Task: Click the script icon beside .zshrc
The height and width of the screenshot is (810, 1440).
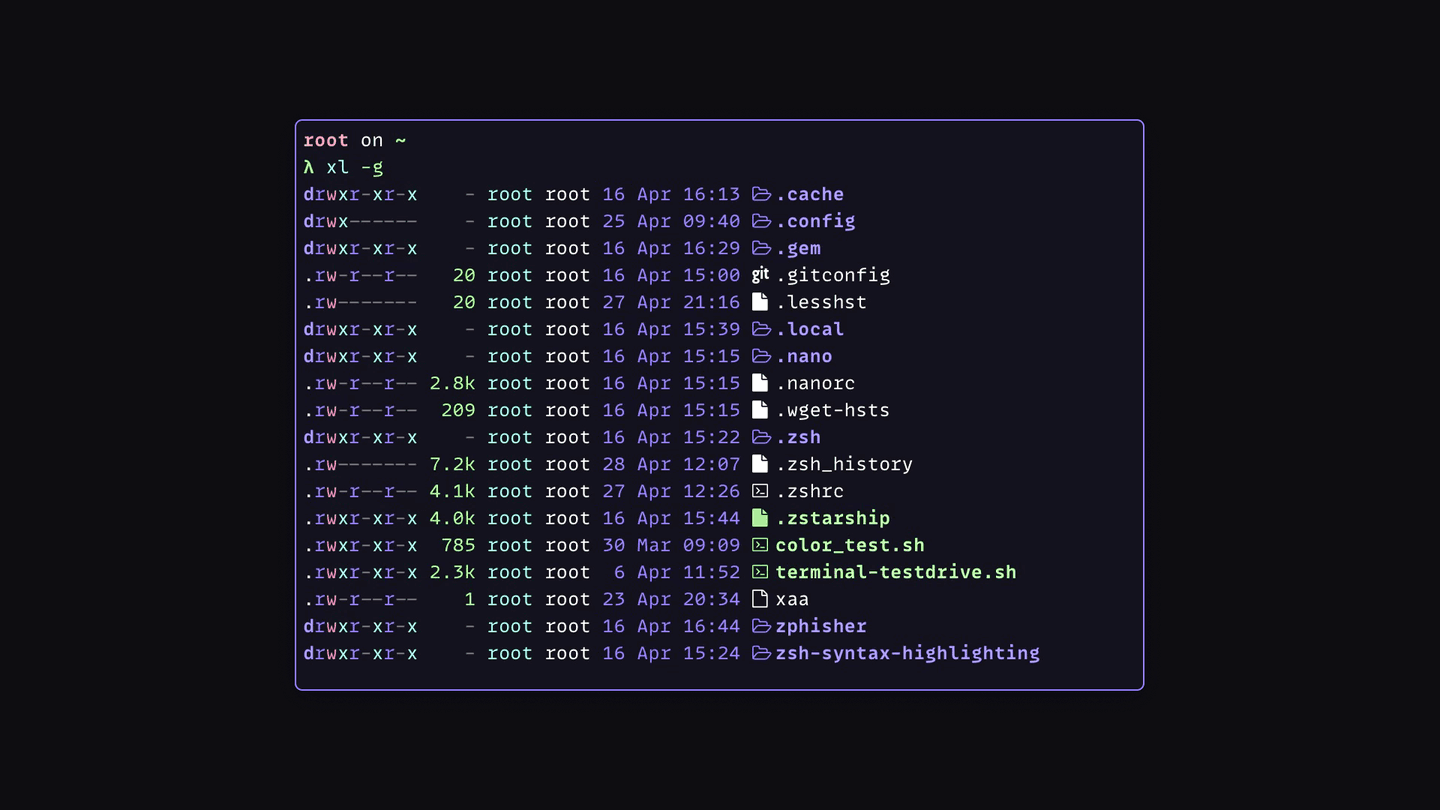Action: click(761, 491)
